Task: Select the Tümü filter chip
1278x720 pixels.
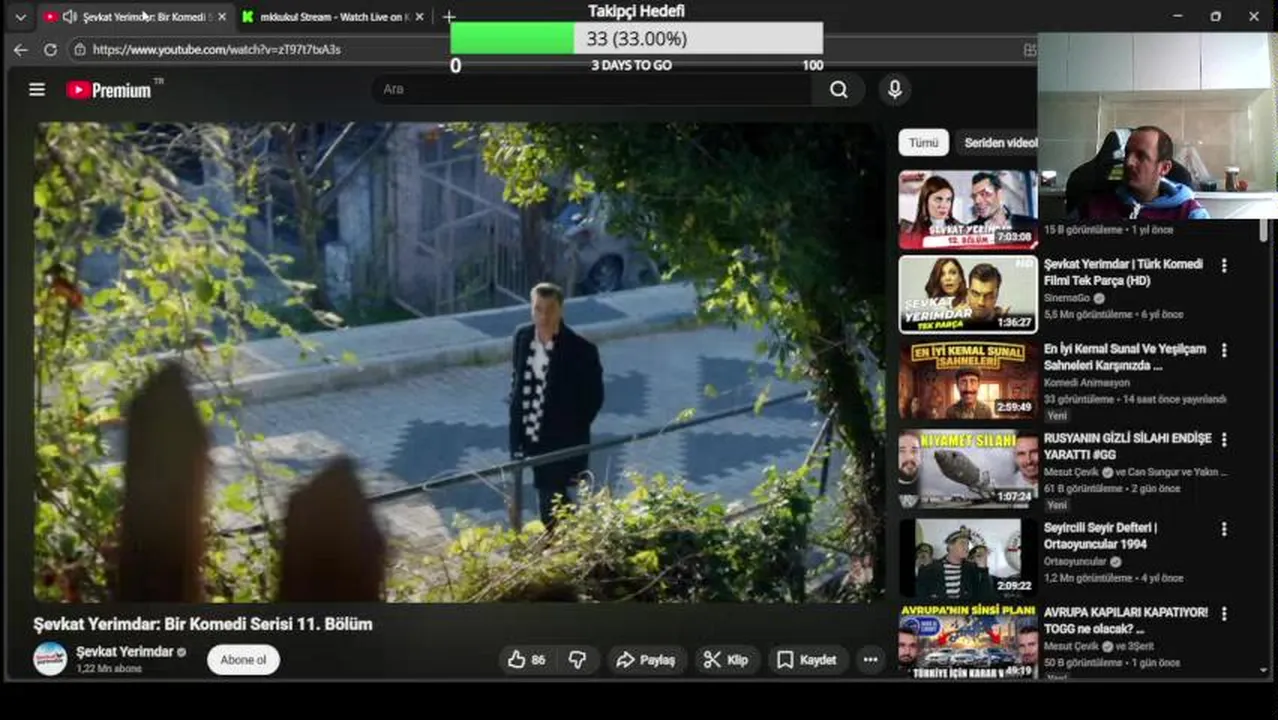Action: tap(923, 143)
